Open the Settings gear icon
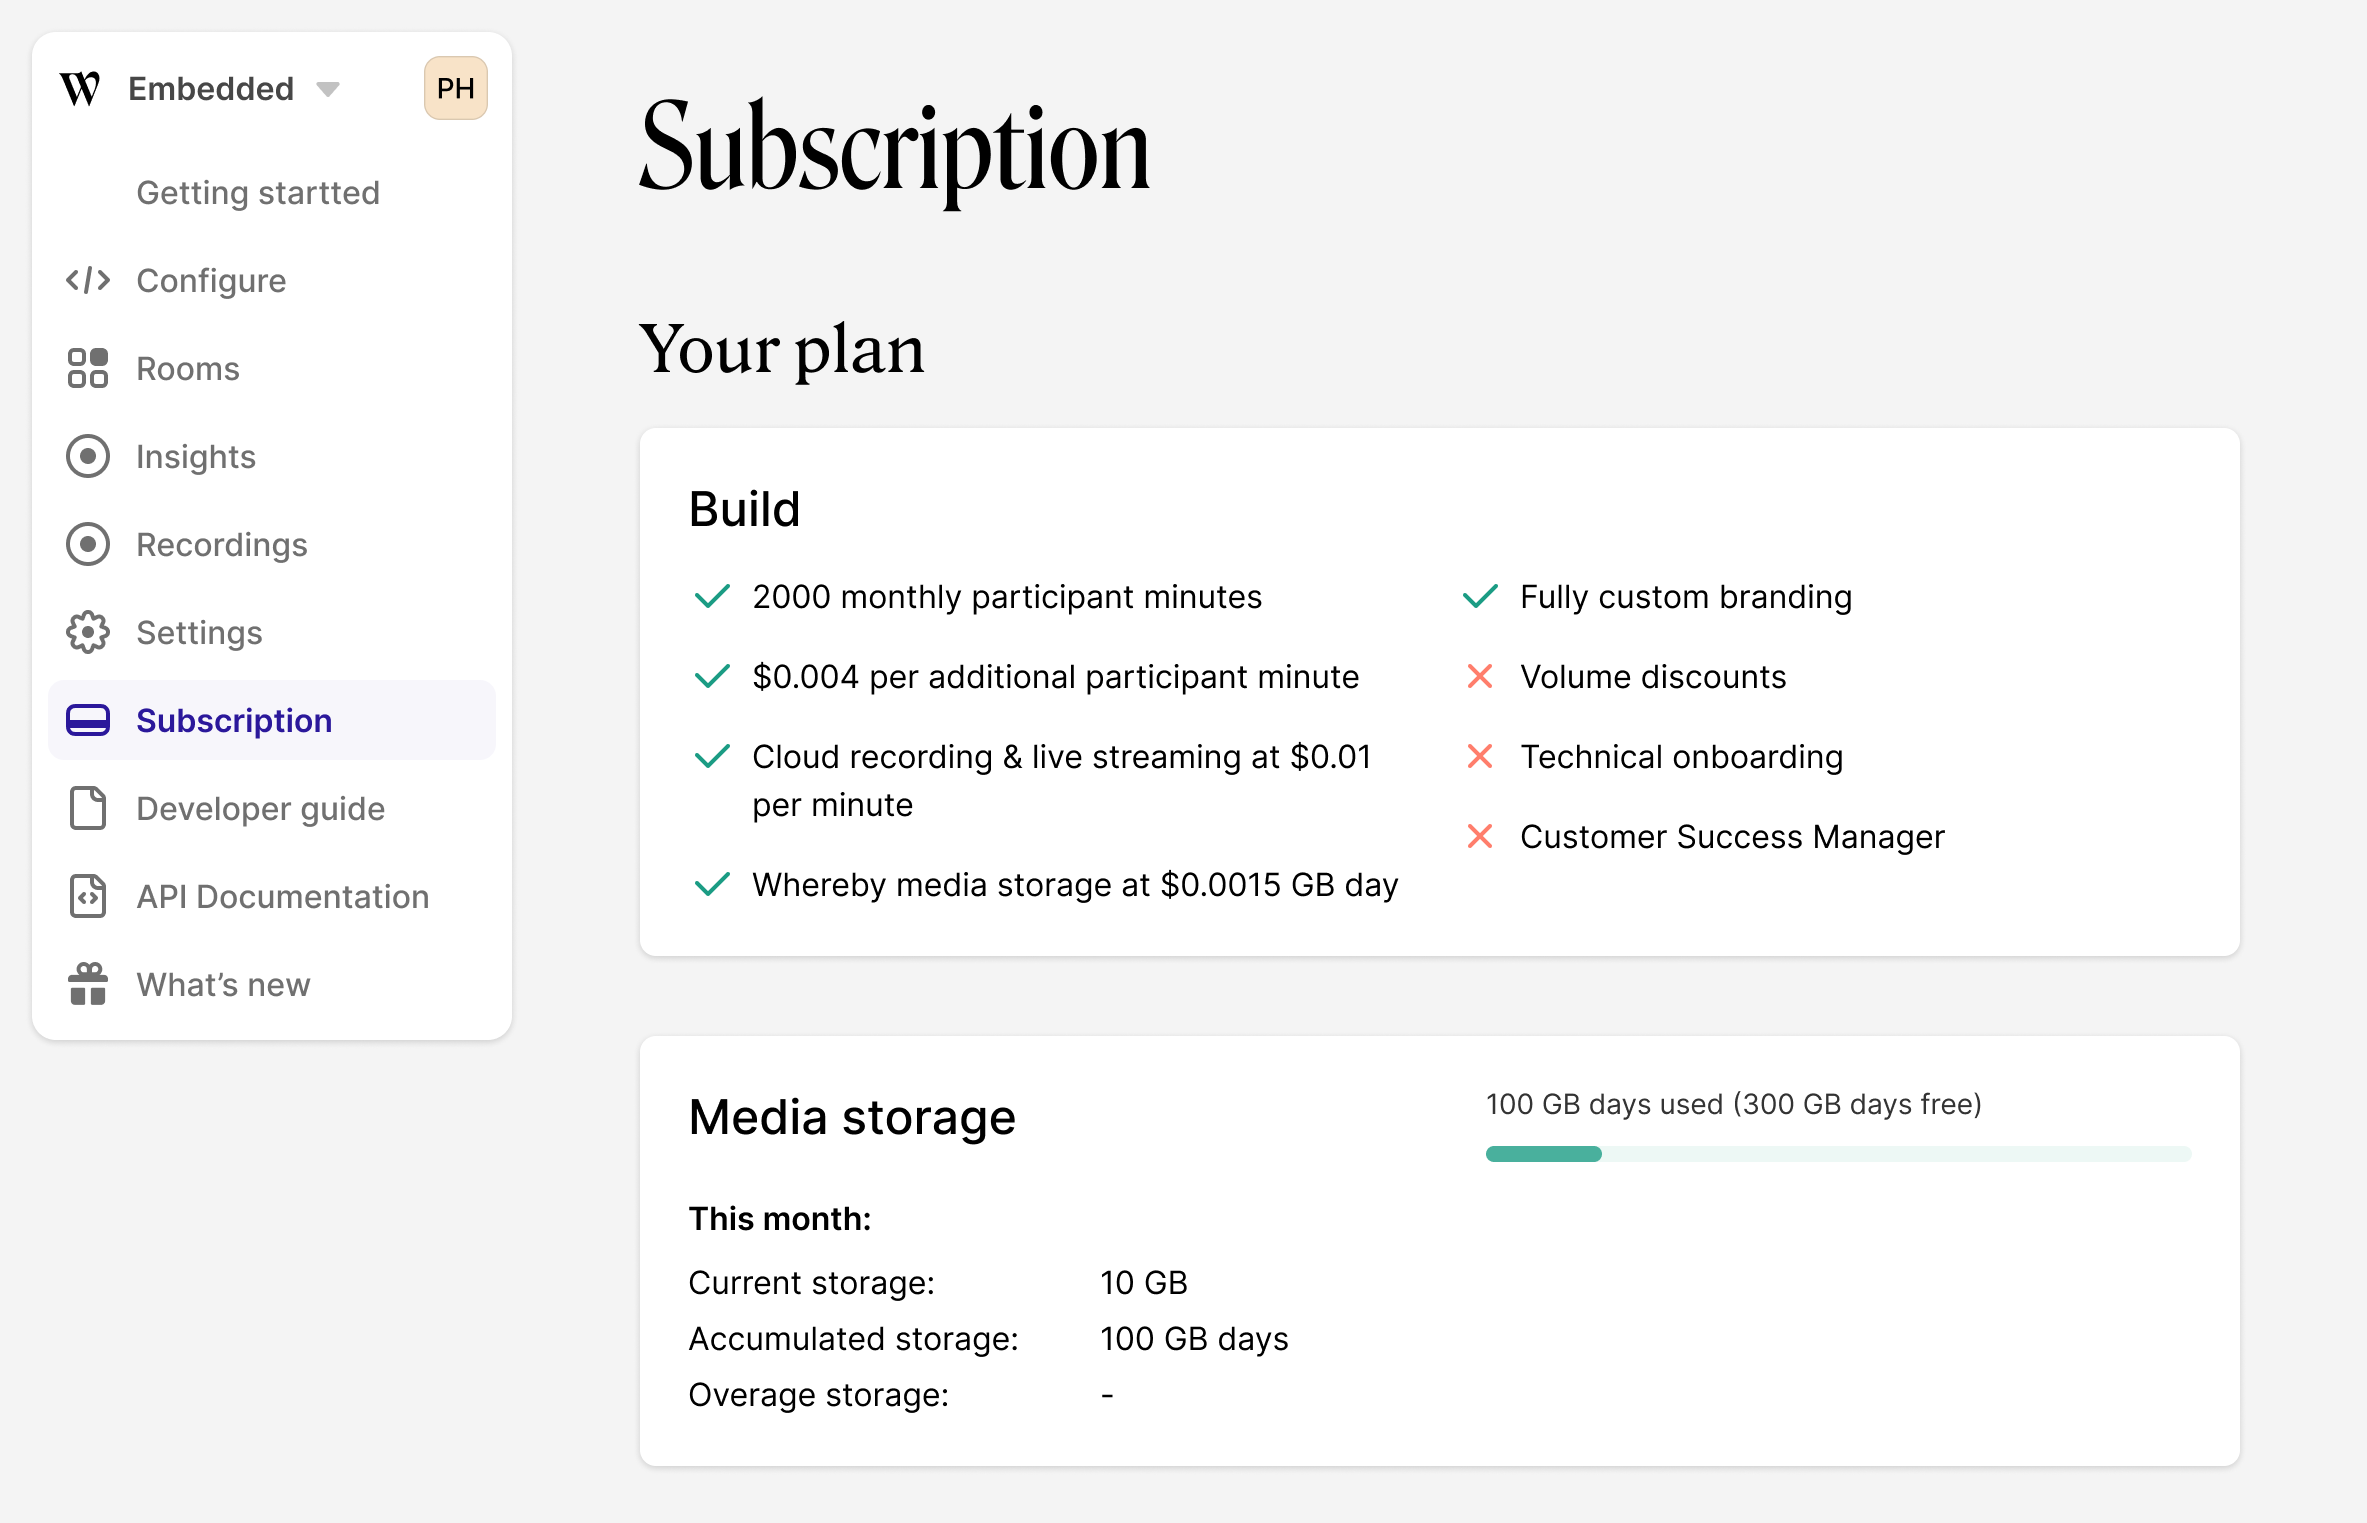Screen dimensions: 2367x1523 click(88, 632)
